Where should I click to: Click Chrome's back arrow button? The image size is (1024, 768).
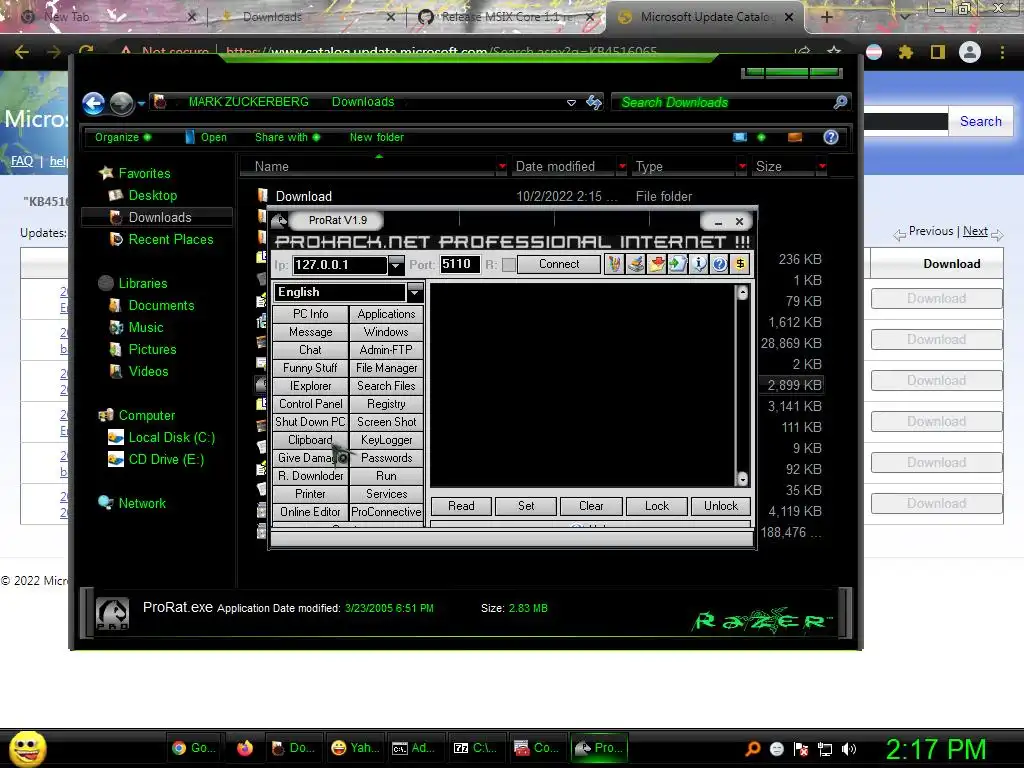[x=22, y=52]
